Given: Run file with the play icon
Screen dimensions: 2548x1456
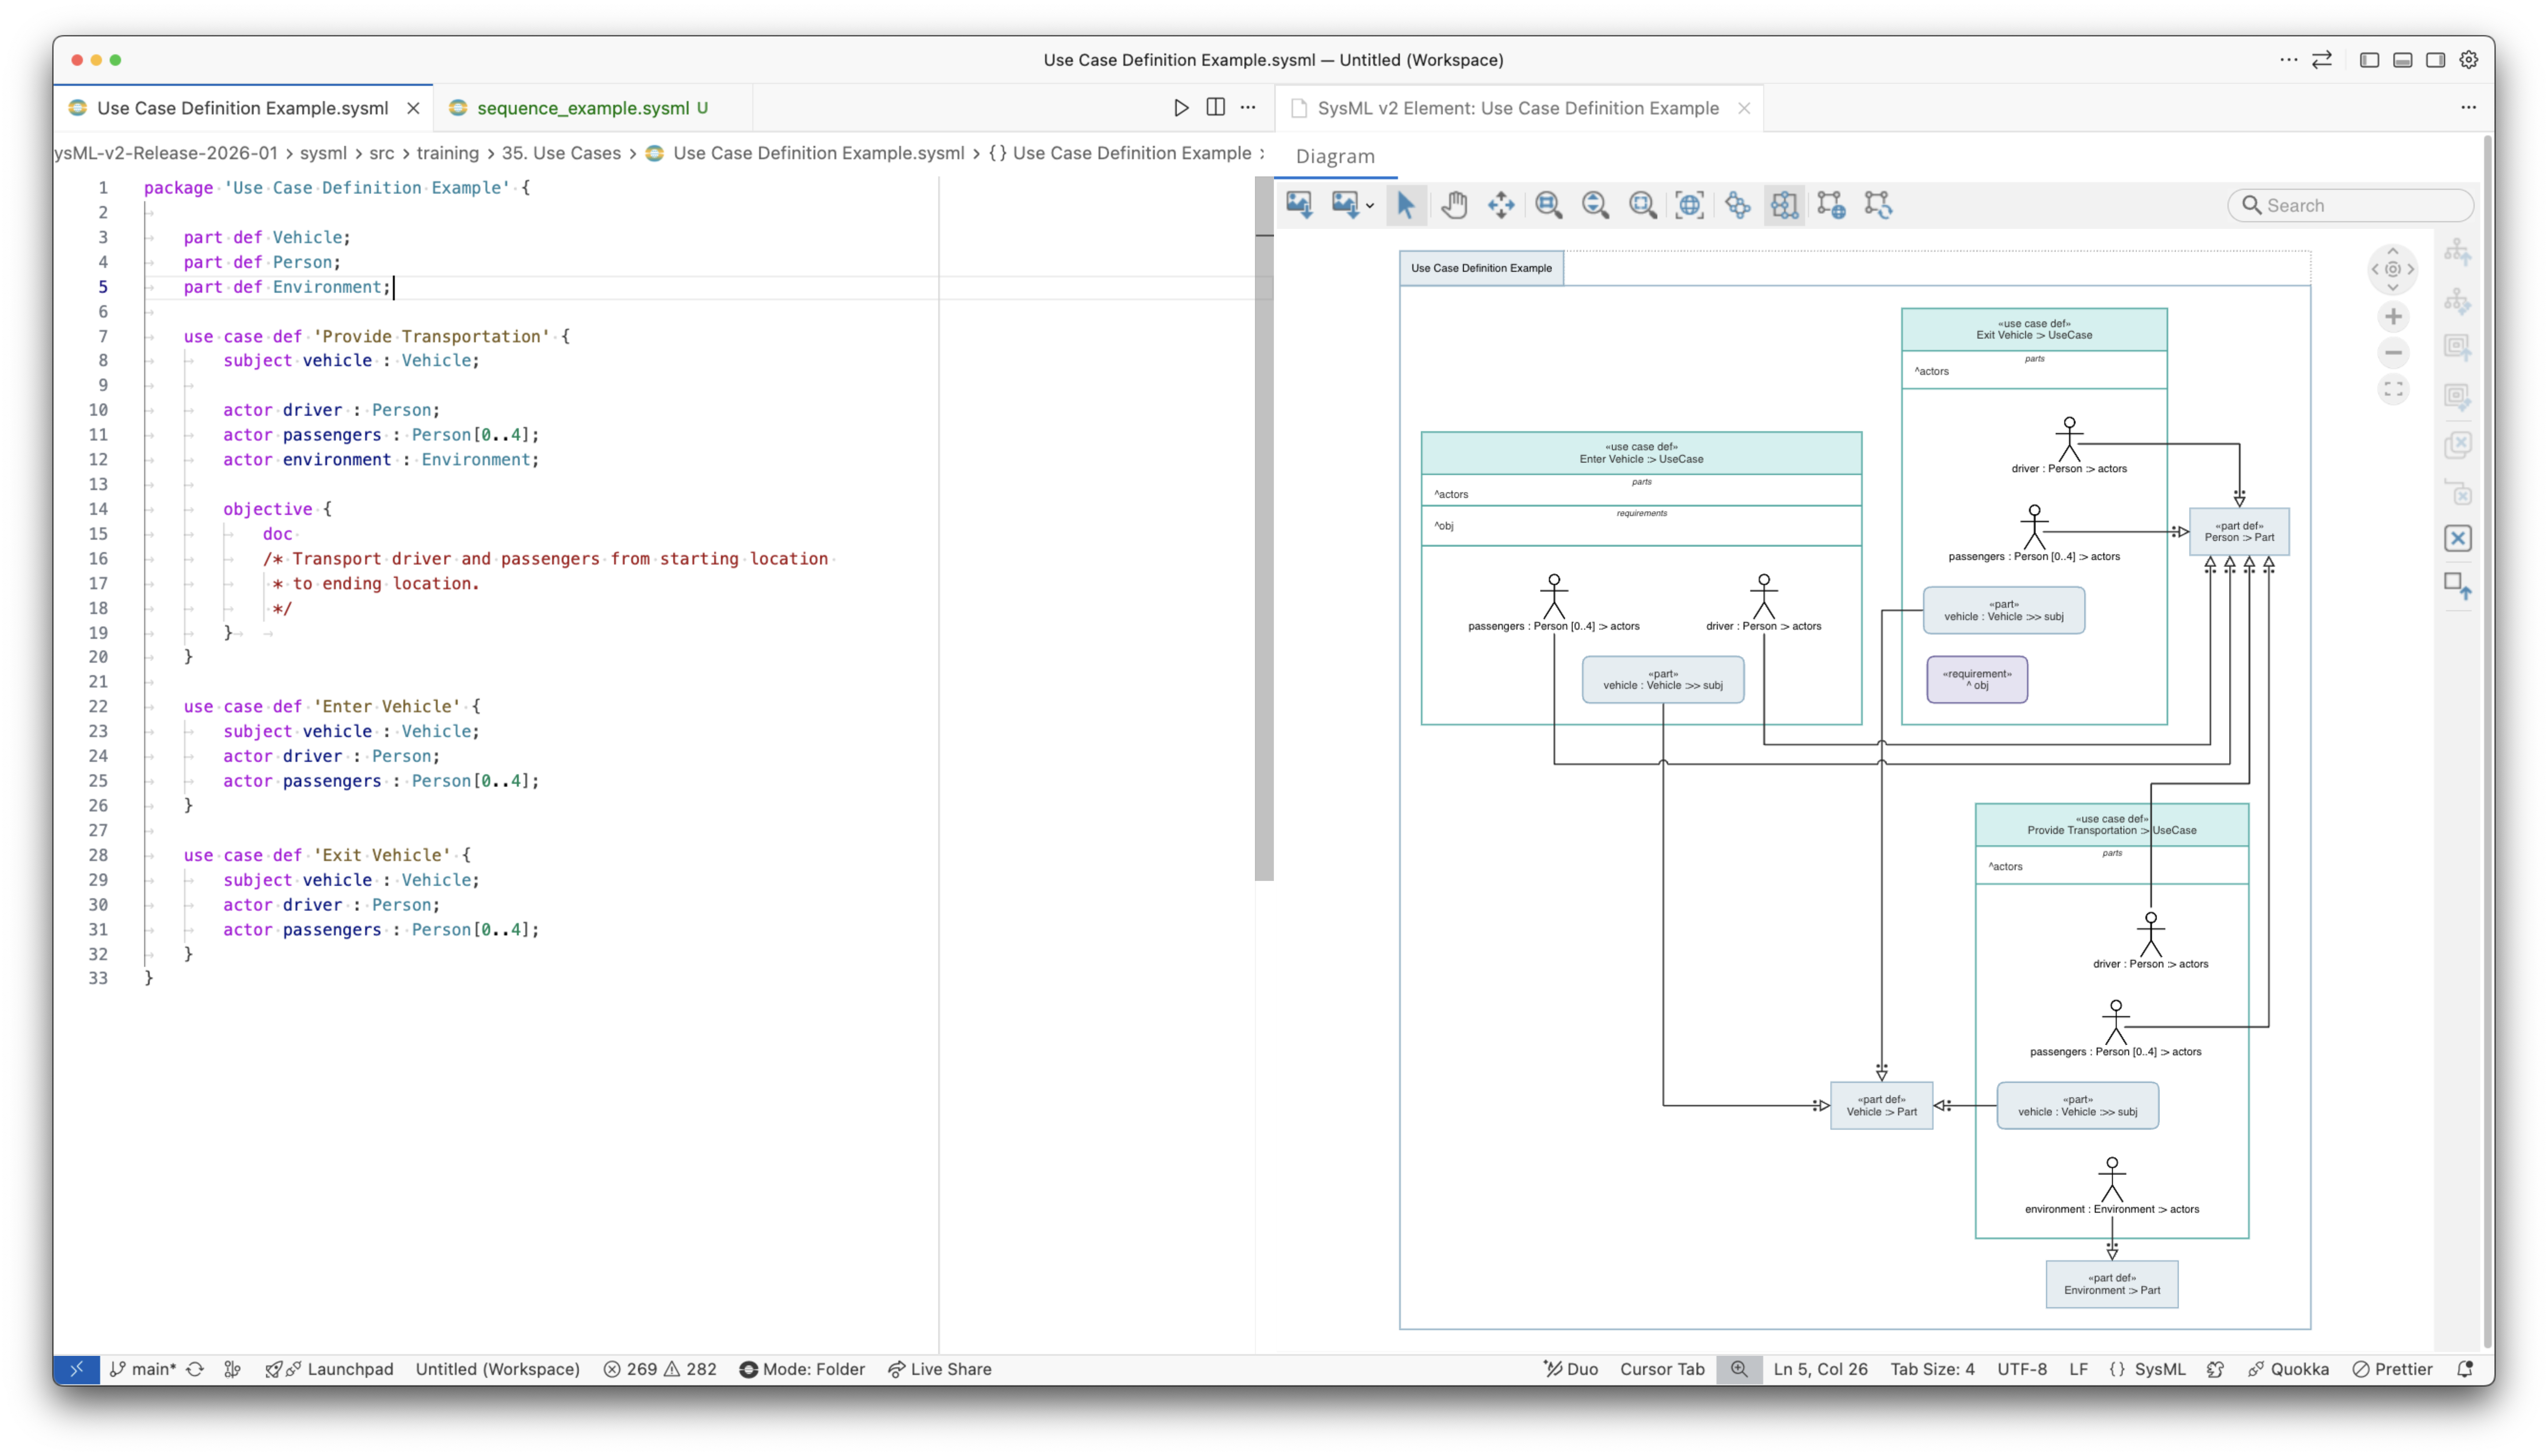Looking at the screenshot, I should [x=1181, y=108].
